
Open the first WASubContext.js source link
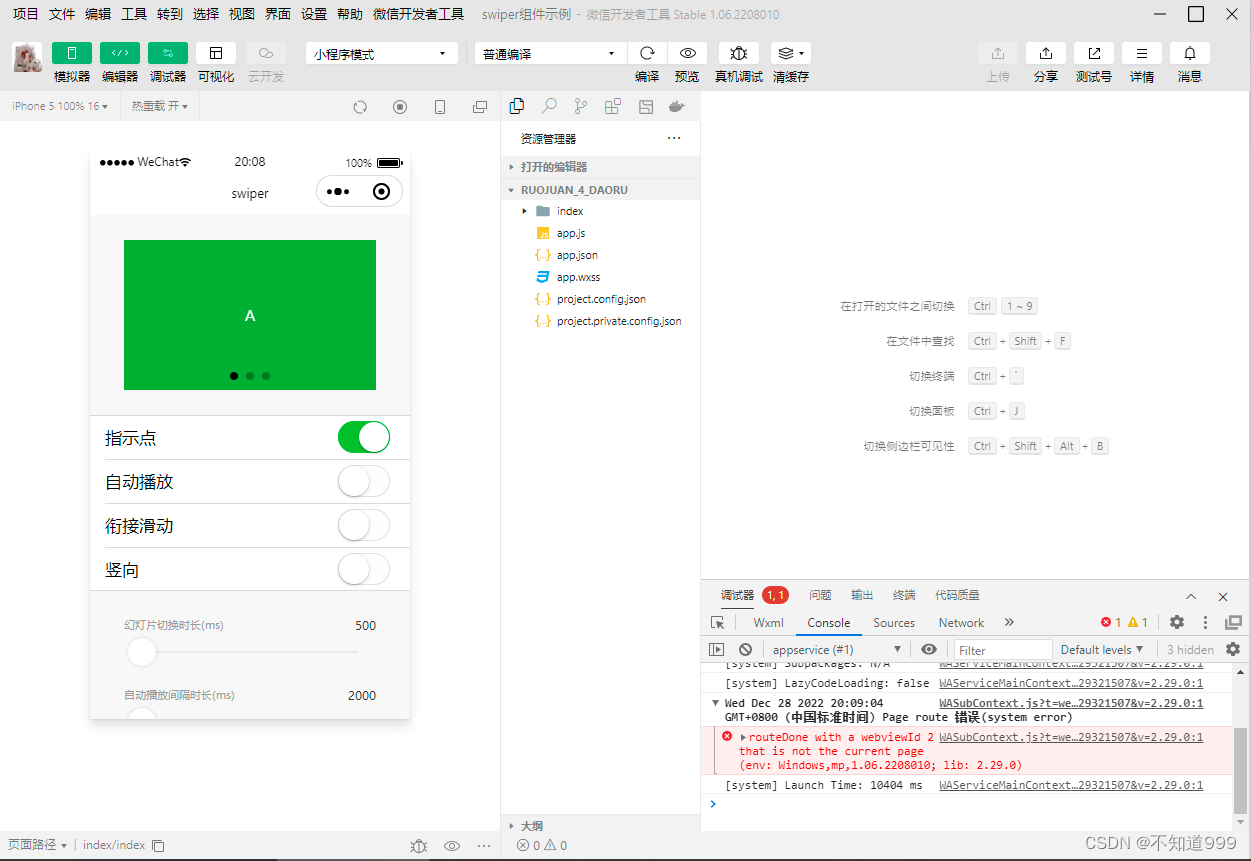click(1071, 703)
